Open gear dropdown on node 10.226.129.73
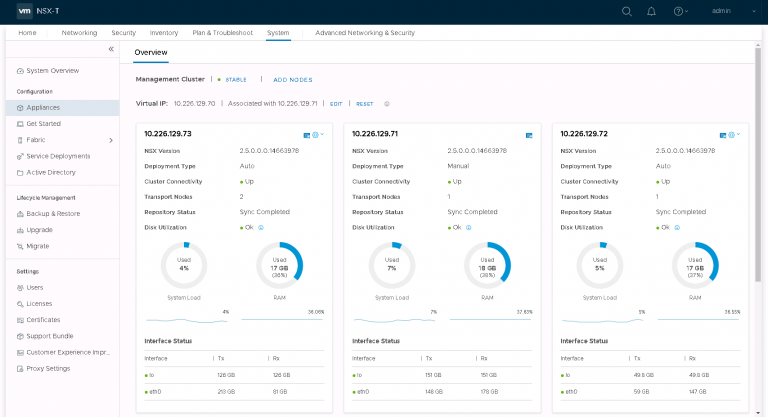Viewport: 768px width, 417px height. click(x=318, y=135)
